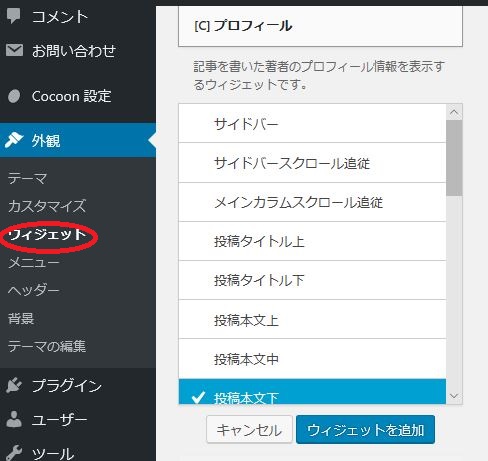Select サイドバー as widget area
Screen dimensions: 488x461
tap(312, 124)
